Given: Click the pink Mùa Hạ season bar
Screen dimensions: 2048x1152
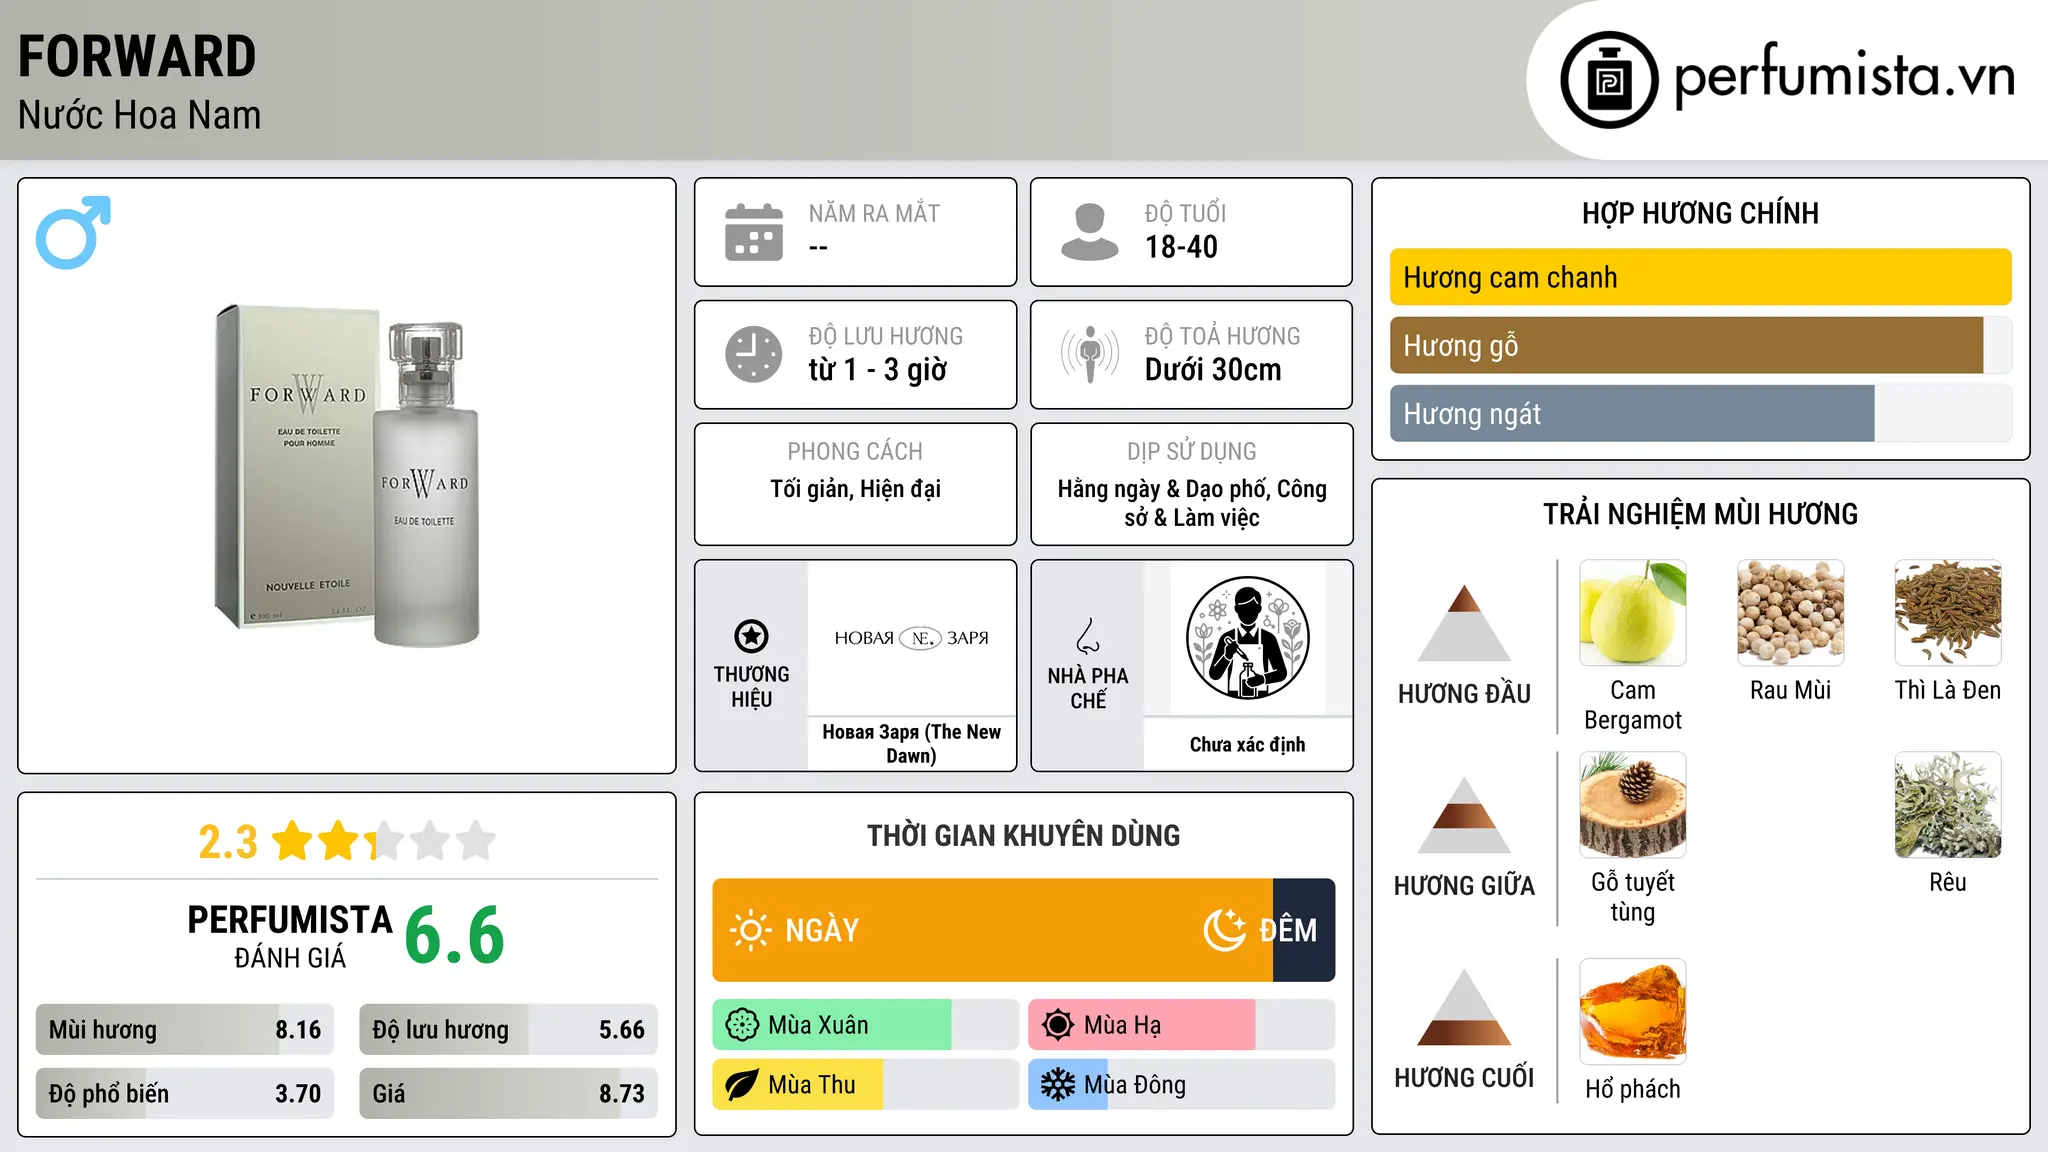Looking at the screenshot, I should tap(1142, 1025).
